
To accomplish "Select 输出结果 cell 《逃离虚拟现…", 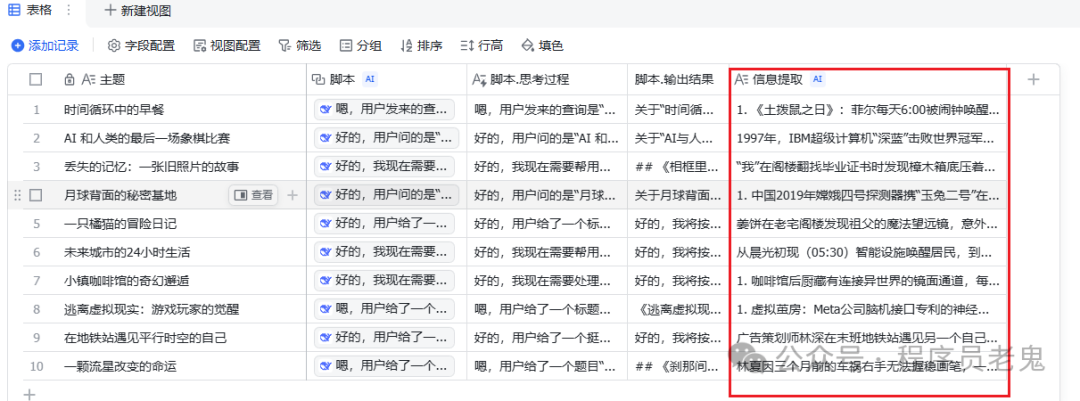I will click(x=678, y=309).
